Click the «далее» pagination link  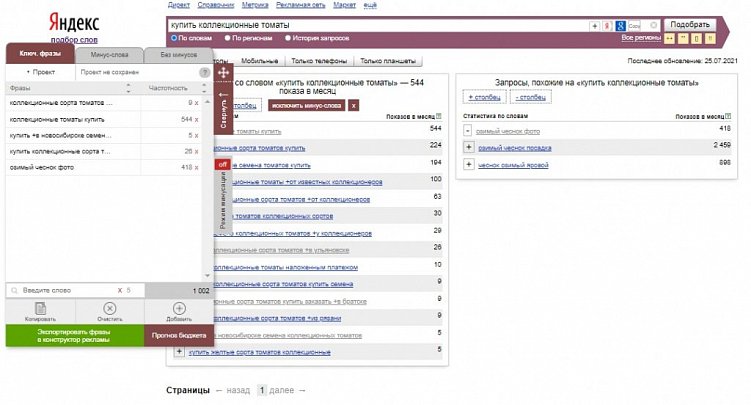pyautogui.click(x=282, y=390)
